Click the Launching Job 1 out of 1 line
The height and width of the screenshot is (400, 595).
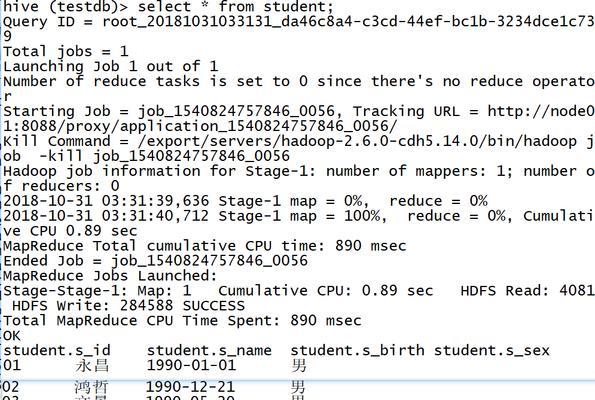point(110,67)
